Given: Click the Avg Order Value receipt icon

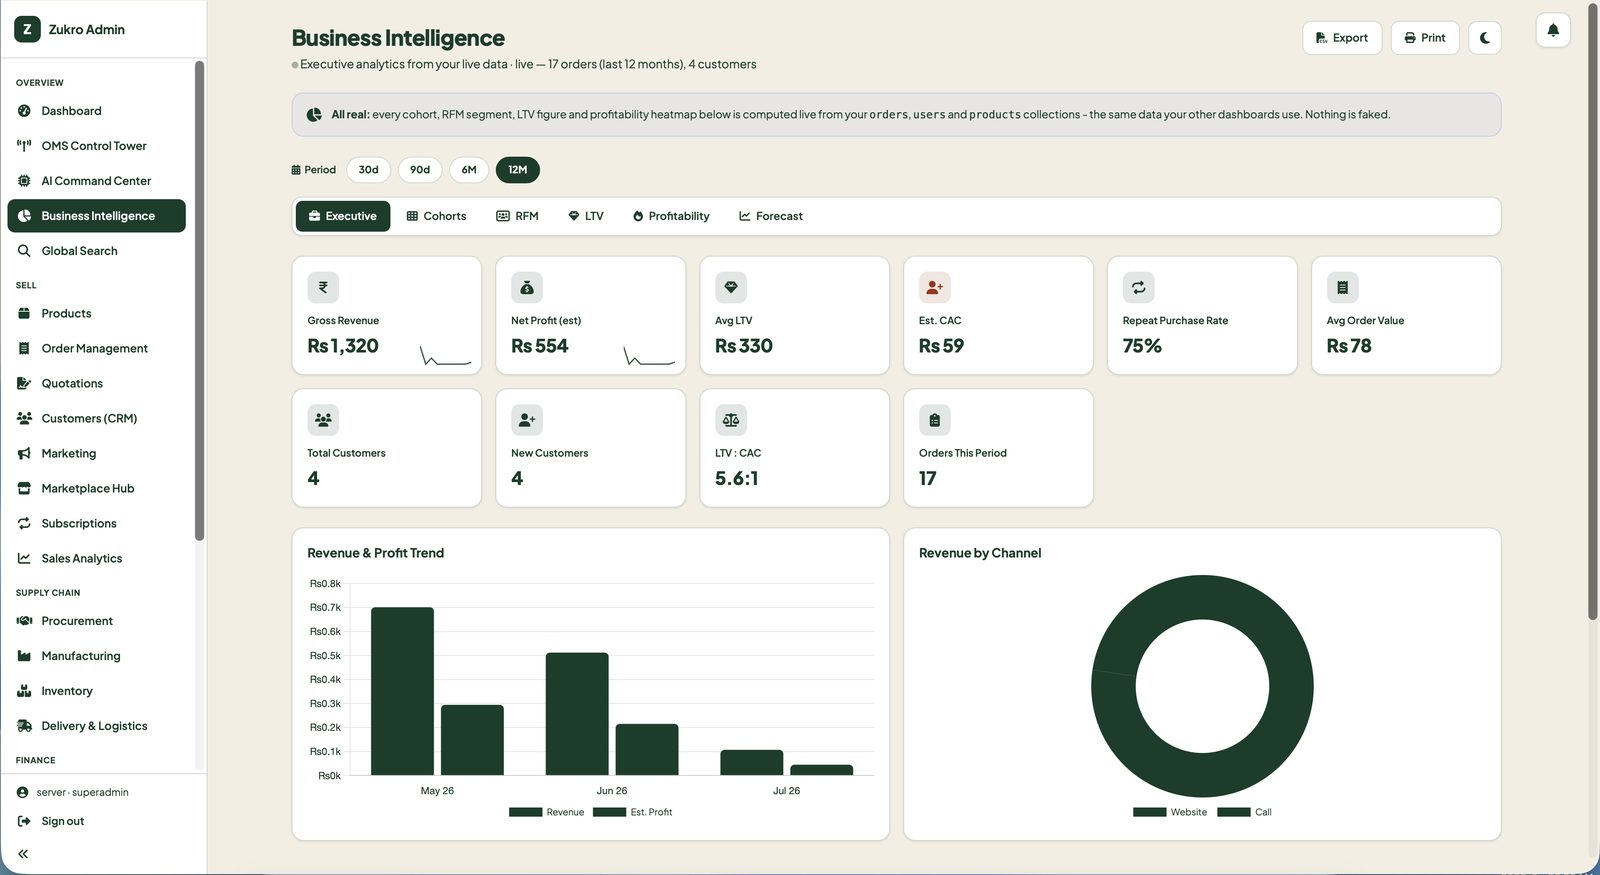Looking at the screenshot, I should click(x=1343, y=287).
